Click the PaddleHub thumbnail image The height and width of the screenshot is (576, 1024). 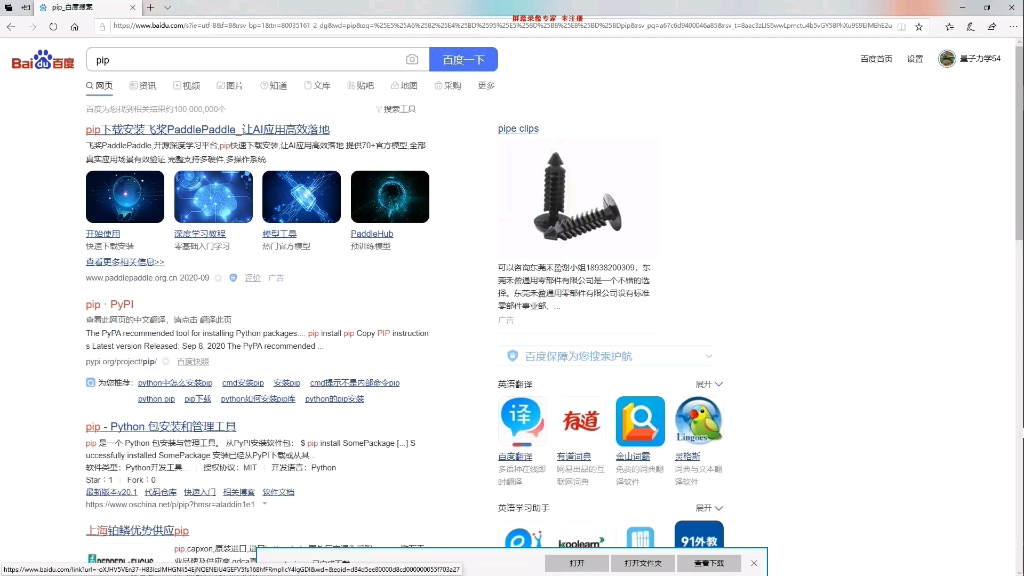click(390, 197)
